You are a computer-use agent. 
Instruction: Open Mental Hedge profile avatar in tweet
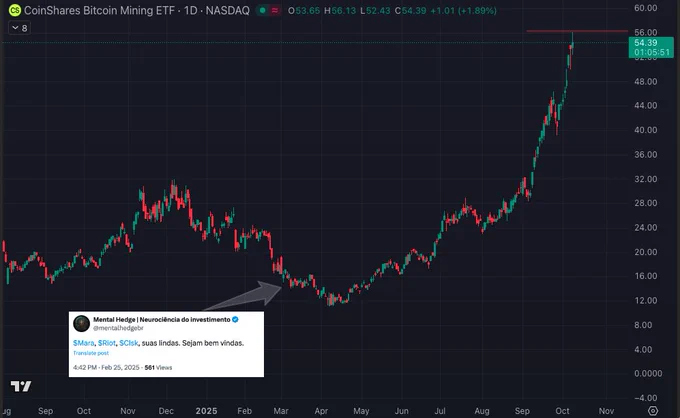[81, 323]
